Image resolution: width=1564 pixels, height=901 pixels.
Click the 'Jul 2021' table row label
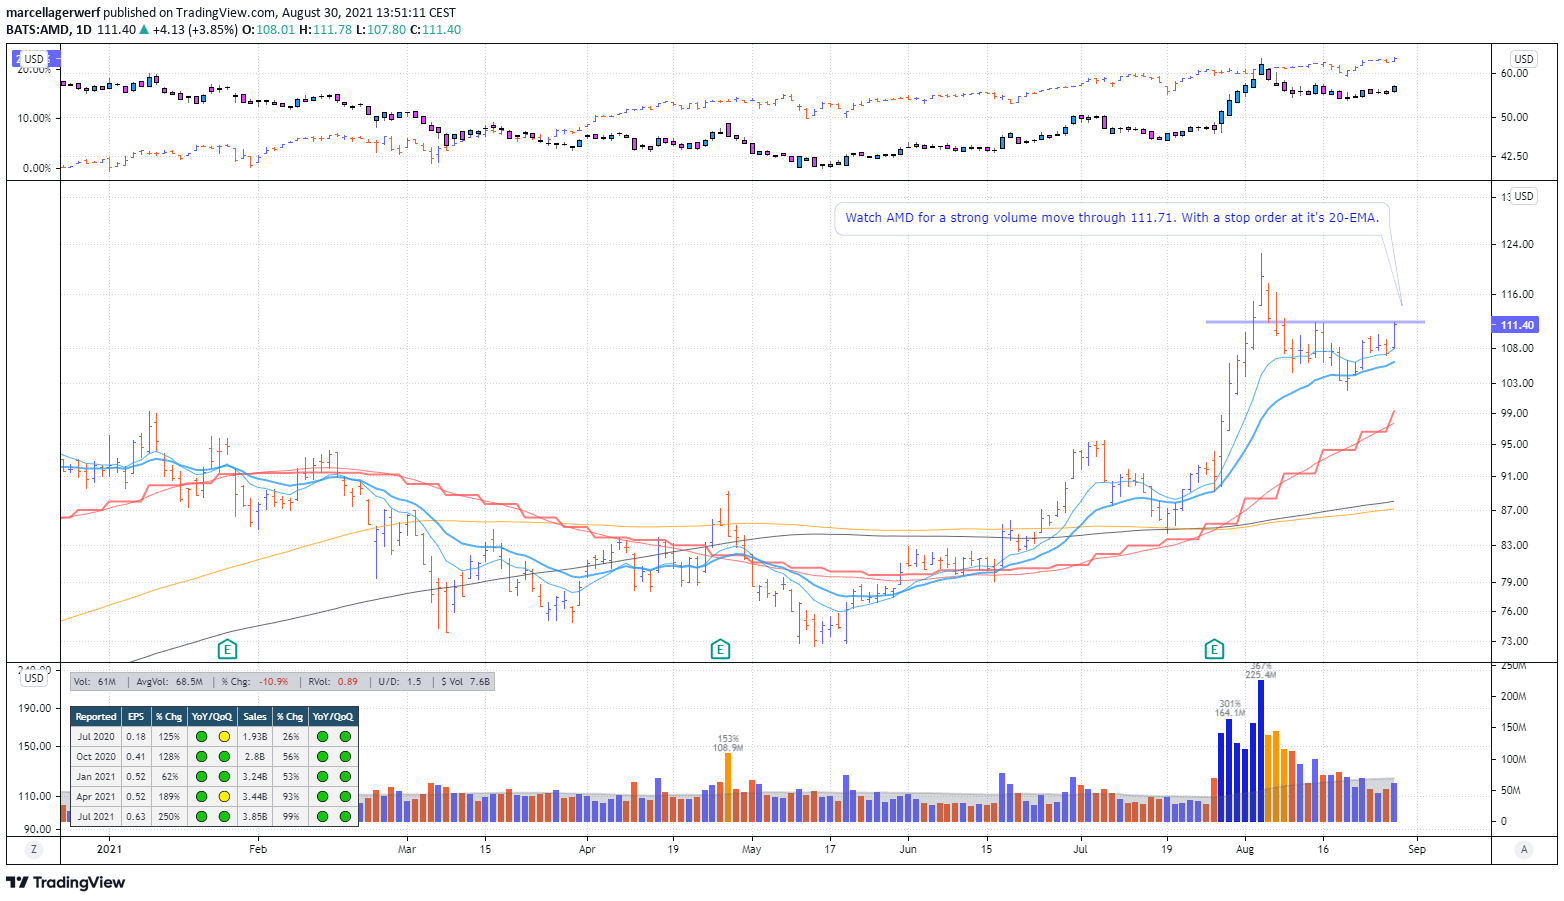coord(96,817)
